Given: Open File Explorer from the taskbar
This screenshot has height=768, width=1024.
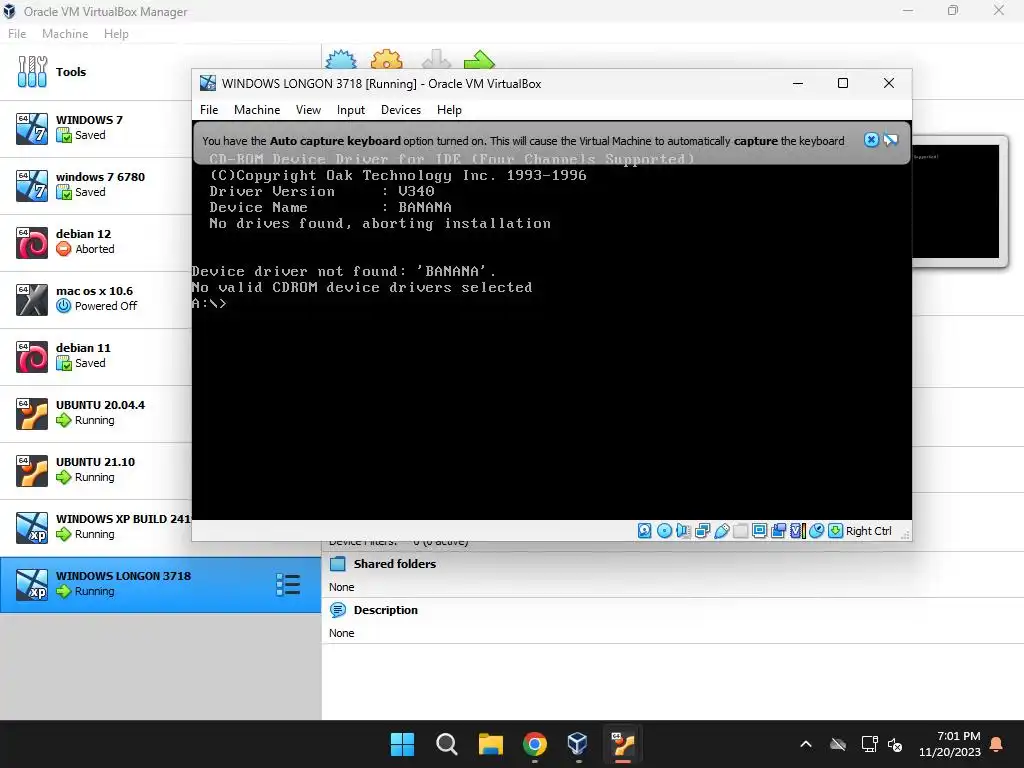Looking at the screenshot, I should click(x=490, y=744).
